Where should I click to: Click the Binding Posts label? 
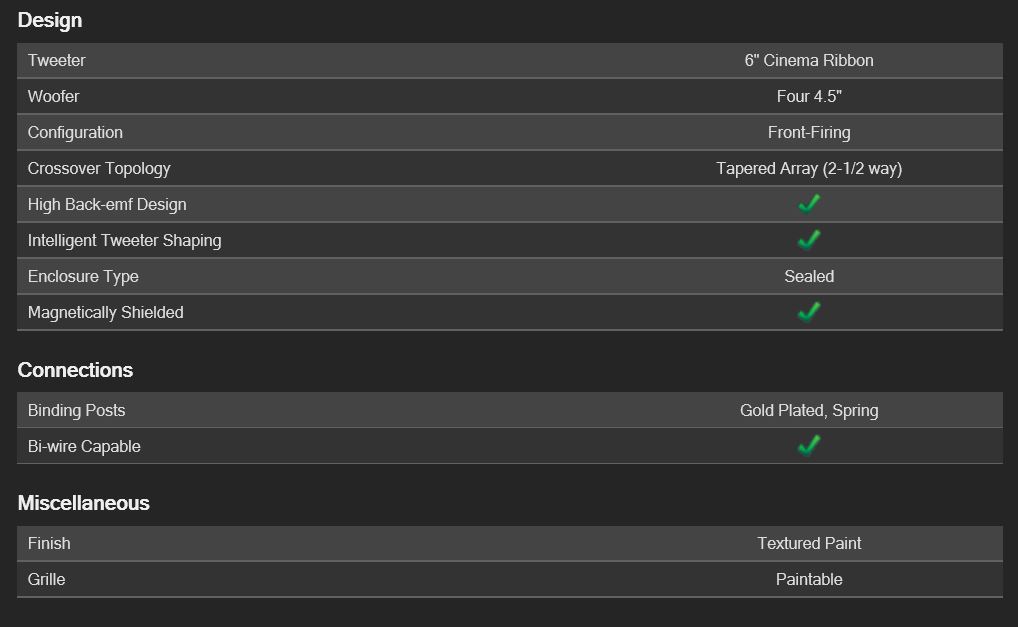pyautogui.click(x=77, y=410)
